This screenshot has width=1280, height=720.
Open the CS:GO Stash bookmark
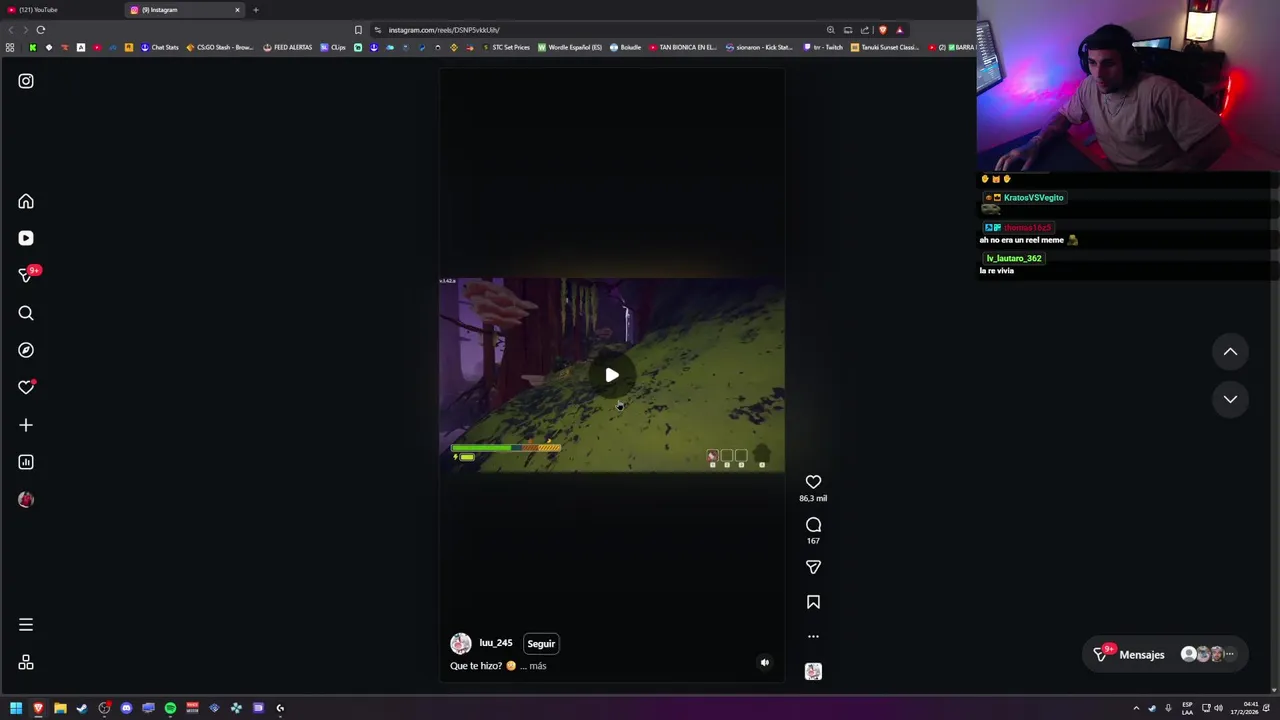point(220,47)
